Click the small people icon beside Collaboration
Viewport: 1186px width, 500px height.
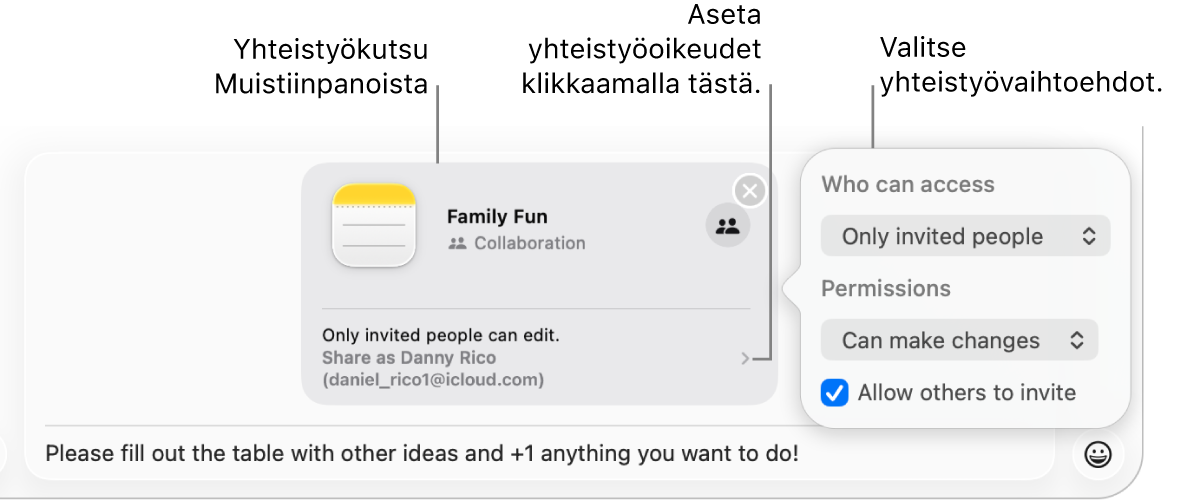(x=457, y=243)
